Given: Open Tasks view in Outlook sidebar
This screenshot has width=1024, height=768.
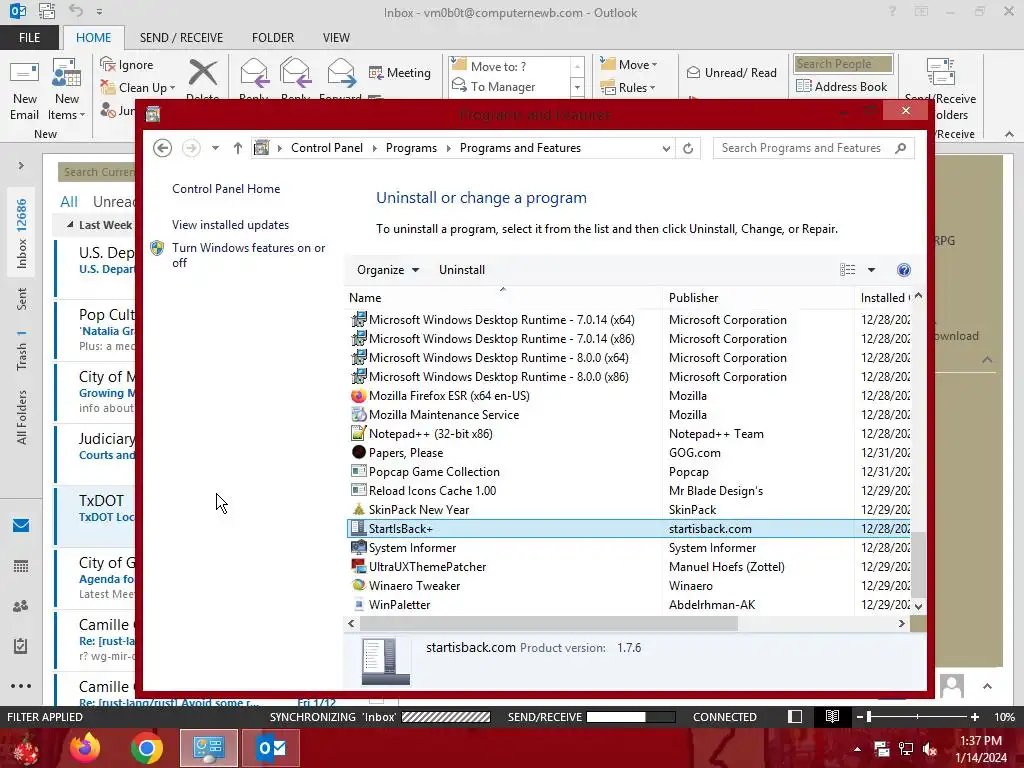Looking at the screenshot, I should 21,646.
